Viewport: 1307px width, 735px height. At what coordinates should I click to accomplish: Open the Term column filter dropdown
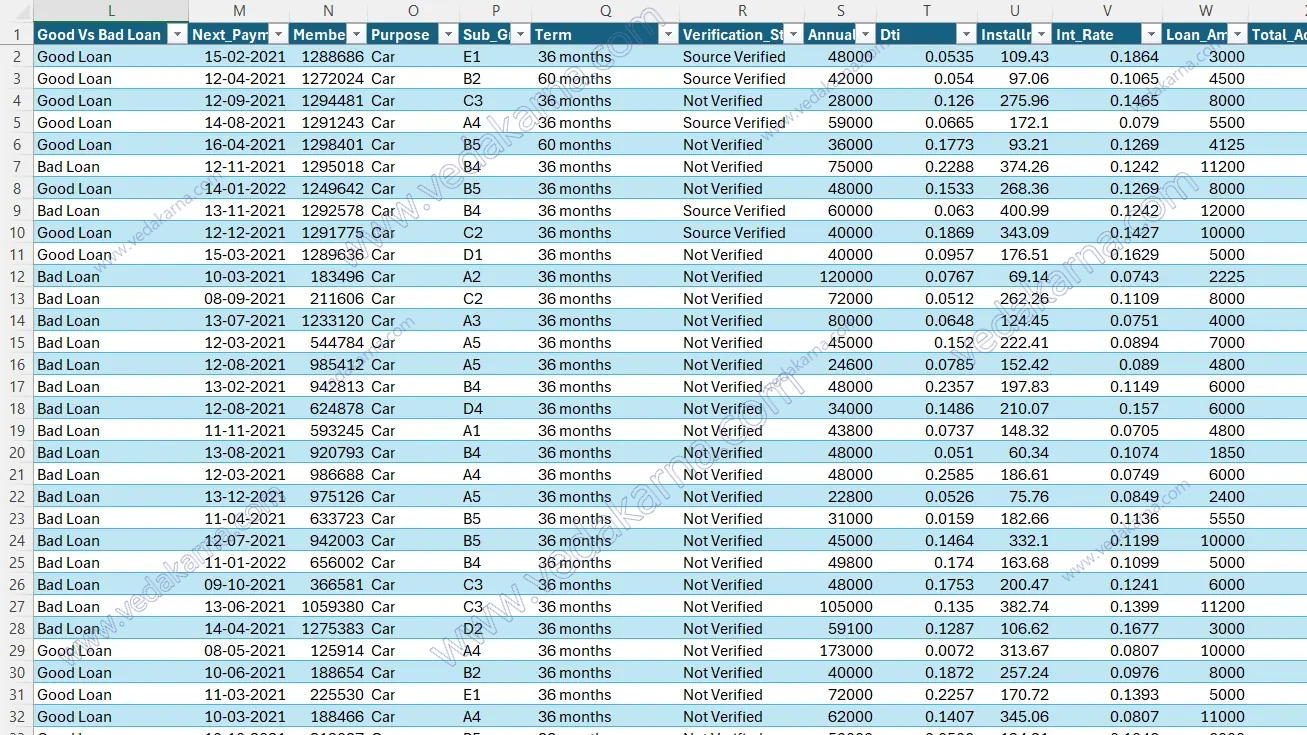pyautogui.click(x=668, y=34)
